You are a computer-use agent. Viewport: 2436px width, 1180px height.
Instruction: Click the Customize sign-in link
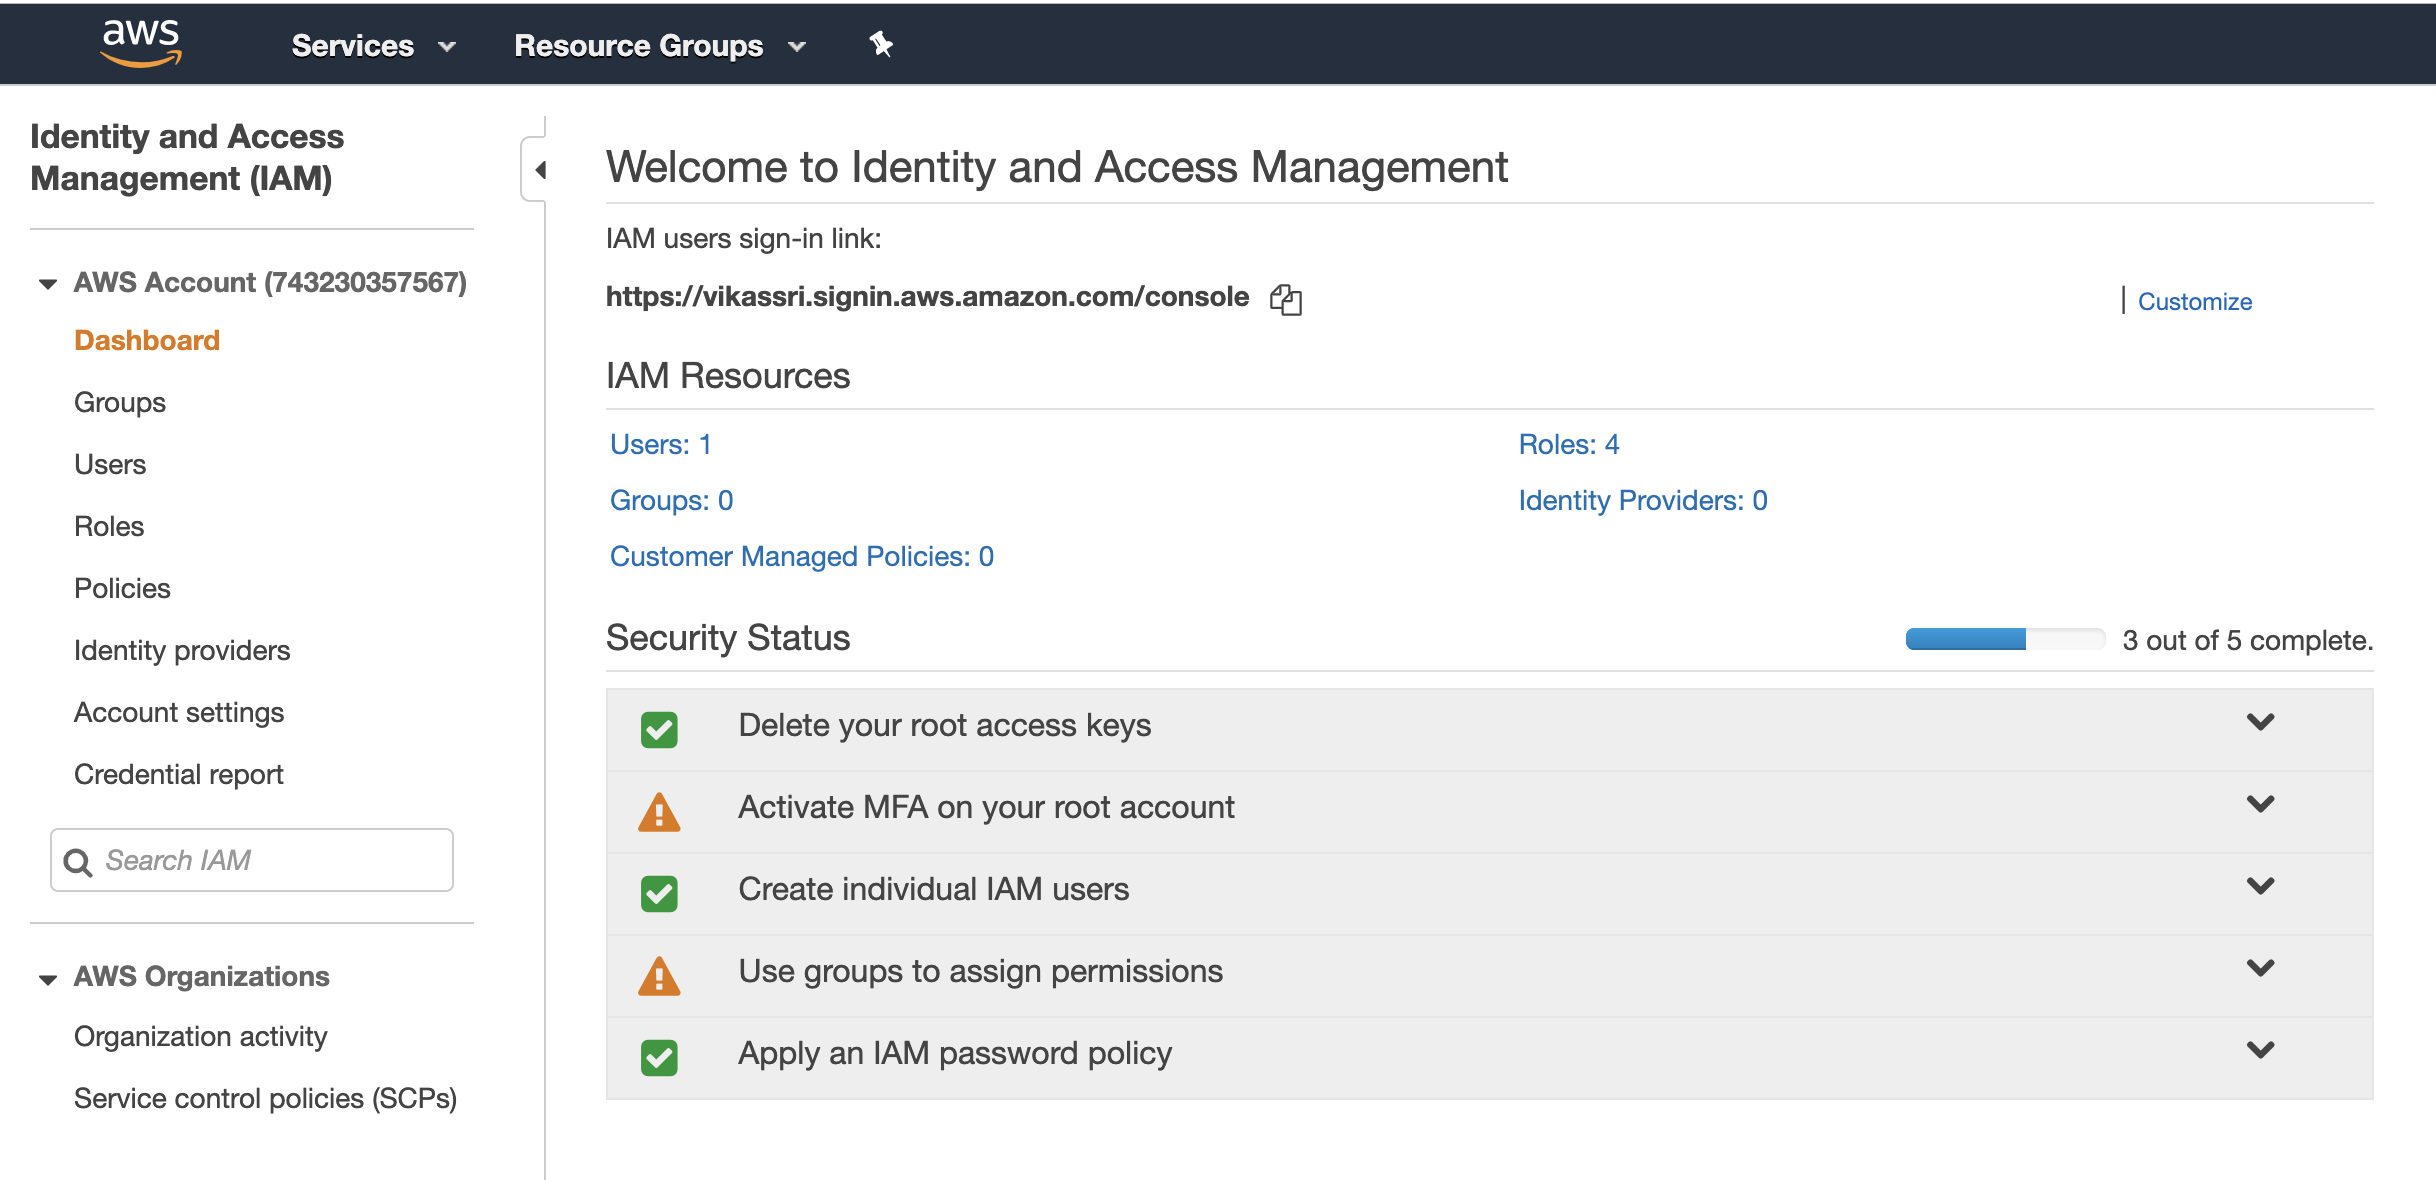[x=2194, y=301]
